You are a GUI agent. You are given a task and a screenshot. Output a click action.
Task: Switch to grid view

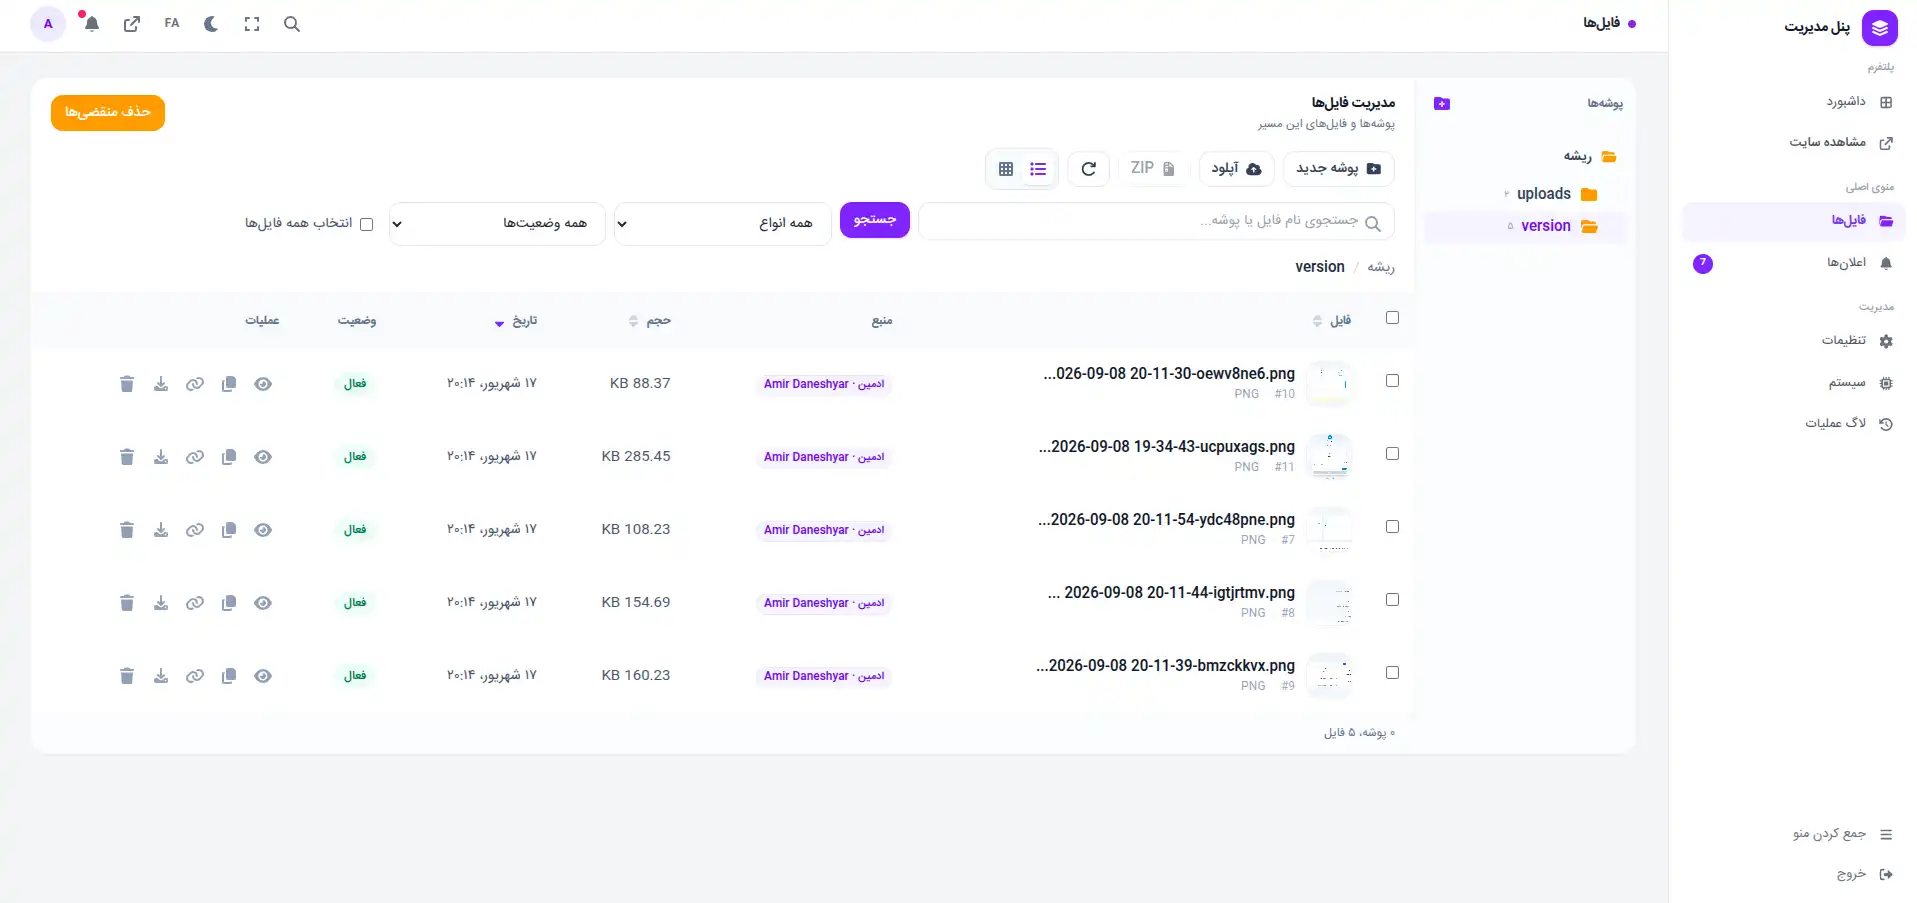1006,169
